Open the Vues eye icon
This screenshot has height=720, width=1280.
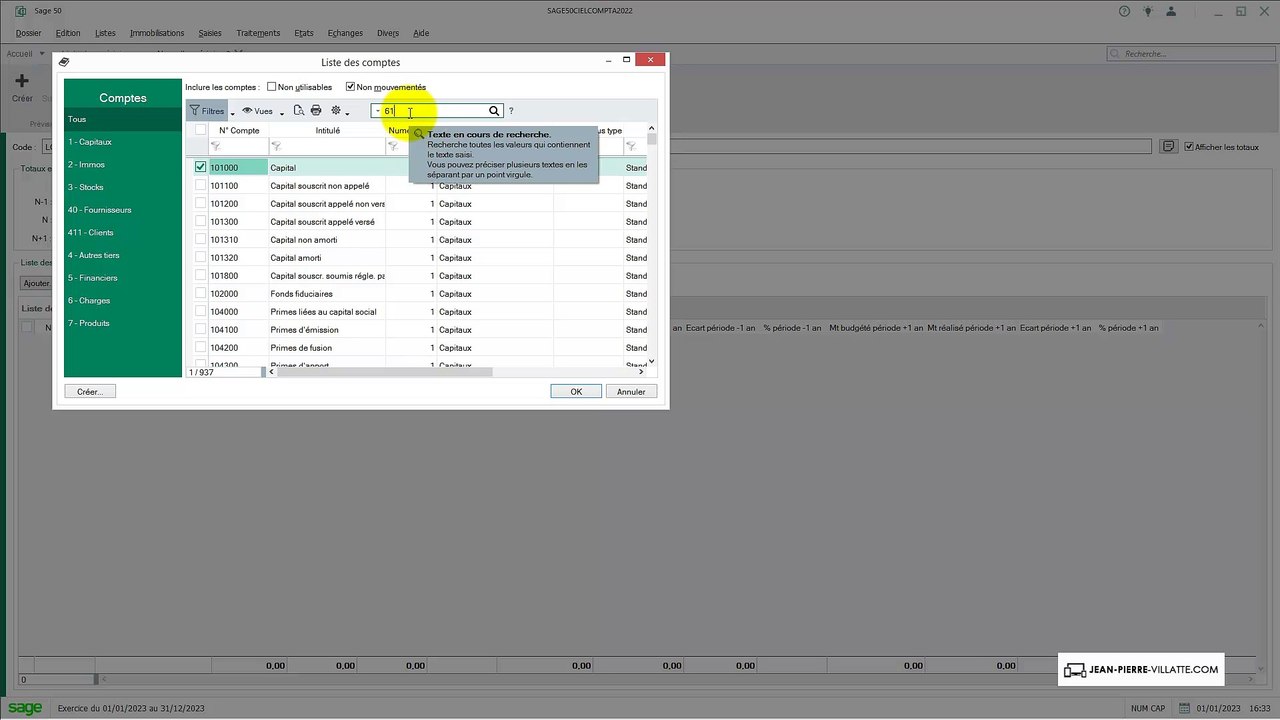point(247,111)
